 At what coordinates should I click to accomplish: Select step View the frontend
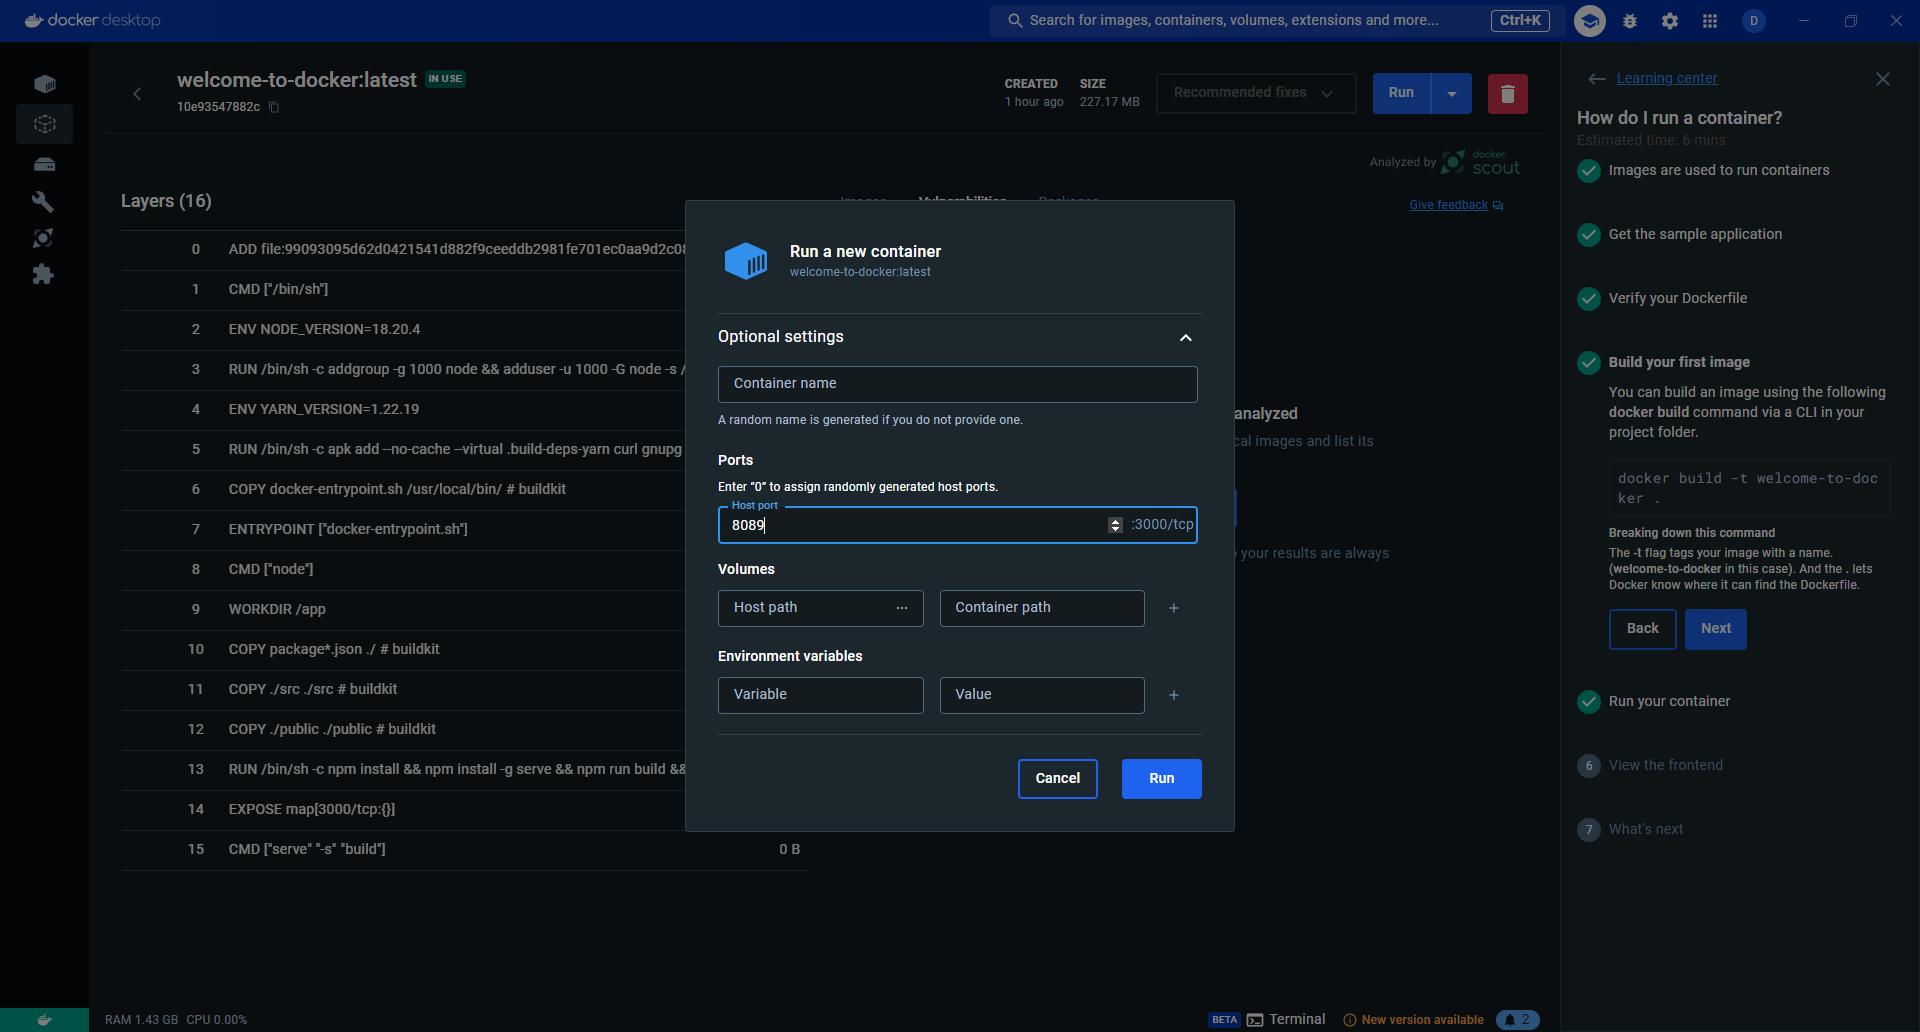pyautogui.click(x=1666, y=766)
